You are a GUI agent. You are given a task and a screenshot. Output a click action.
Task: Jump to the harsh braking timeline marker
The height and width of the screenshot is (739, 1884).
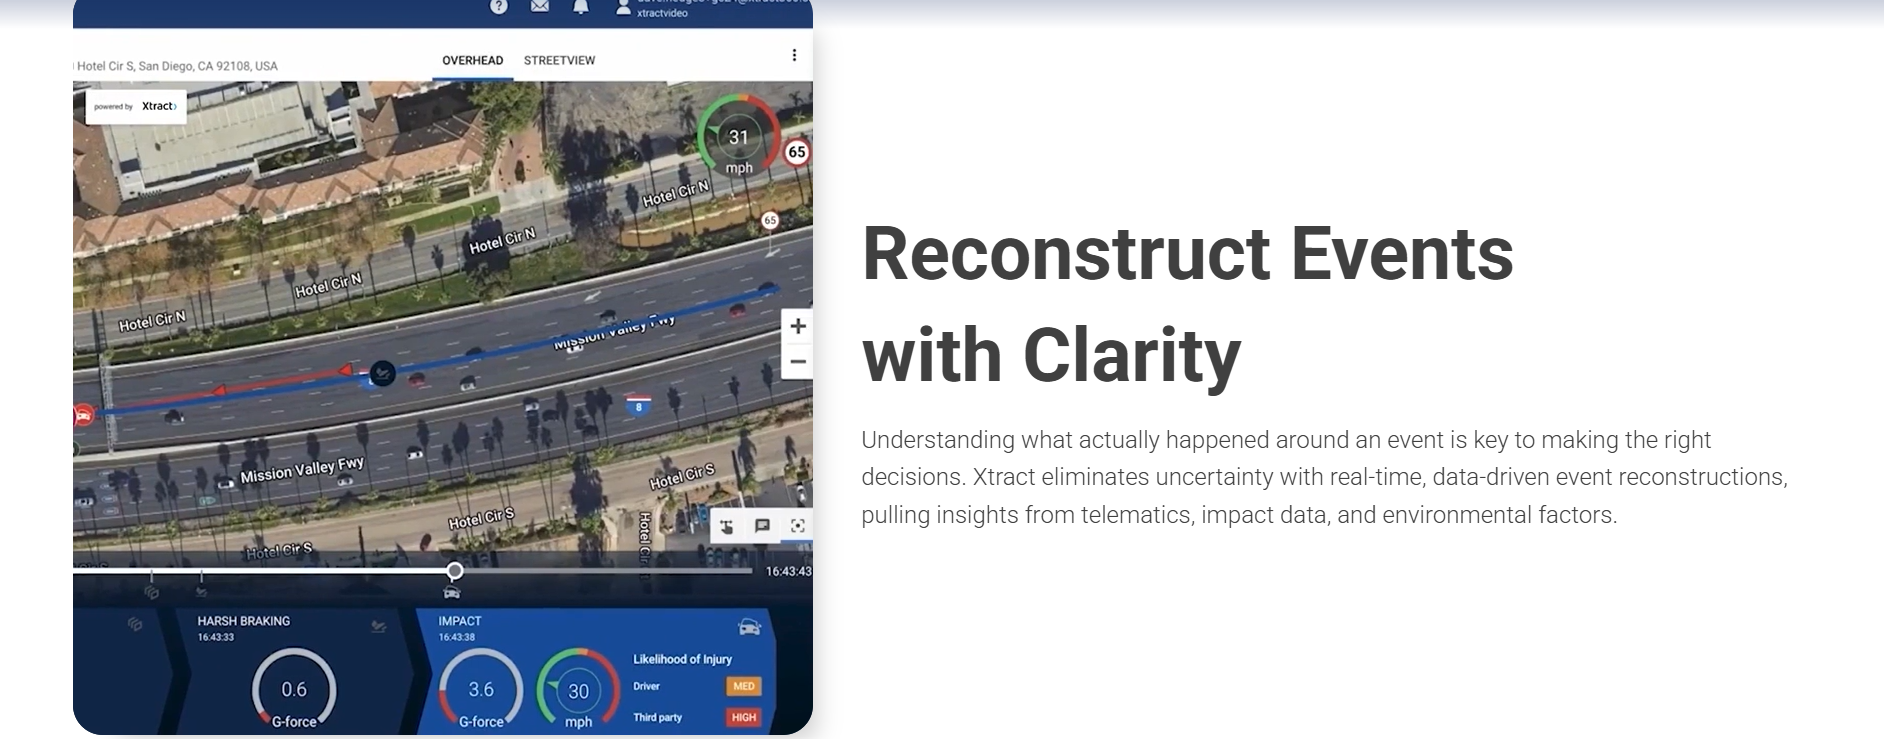(201, 592)
